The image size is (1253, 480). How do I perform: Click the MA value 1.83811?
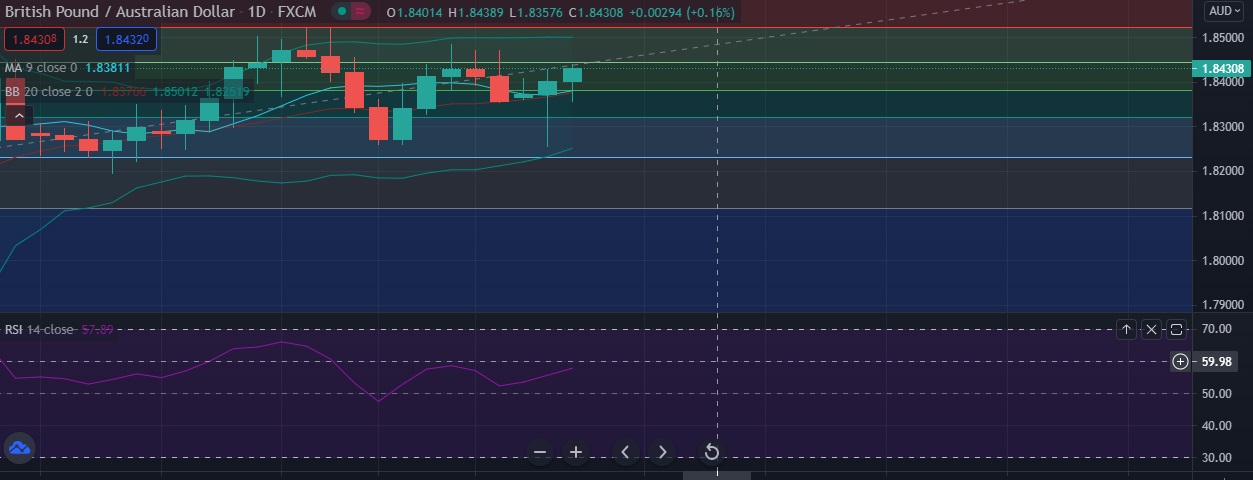coord(107,68)
